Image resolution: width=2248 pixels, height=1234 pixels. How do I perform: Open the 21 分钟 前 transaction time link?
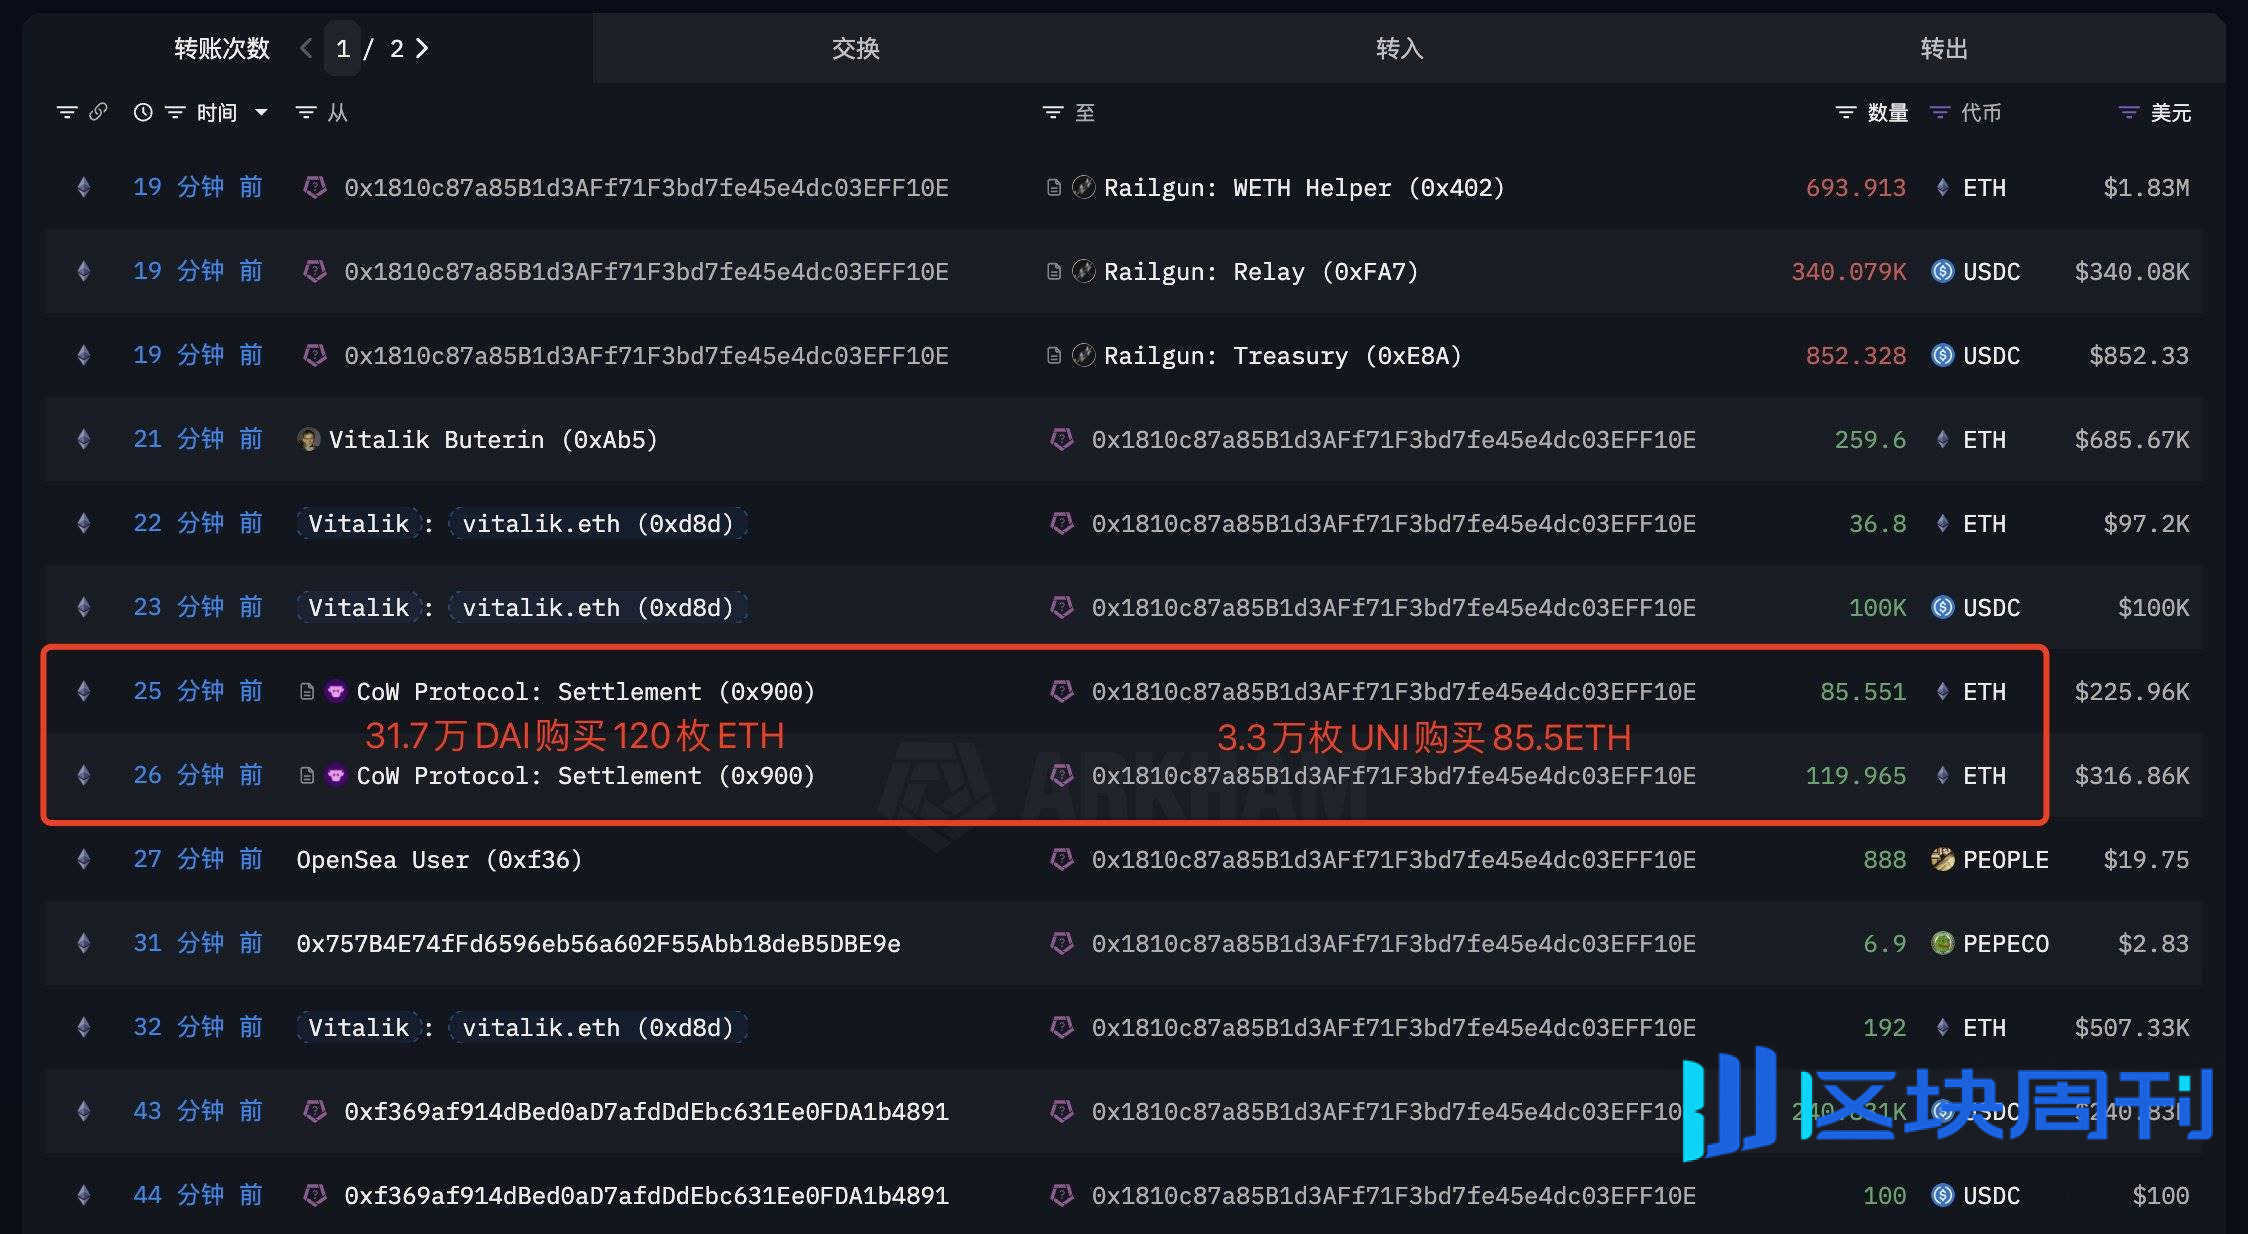click(198, 440)
